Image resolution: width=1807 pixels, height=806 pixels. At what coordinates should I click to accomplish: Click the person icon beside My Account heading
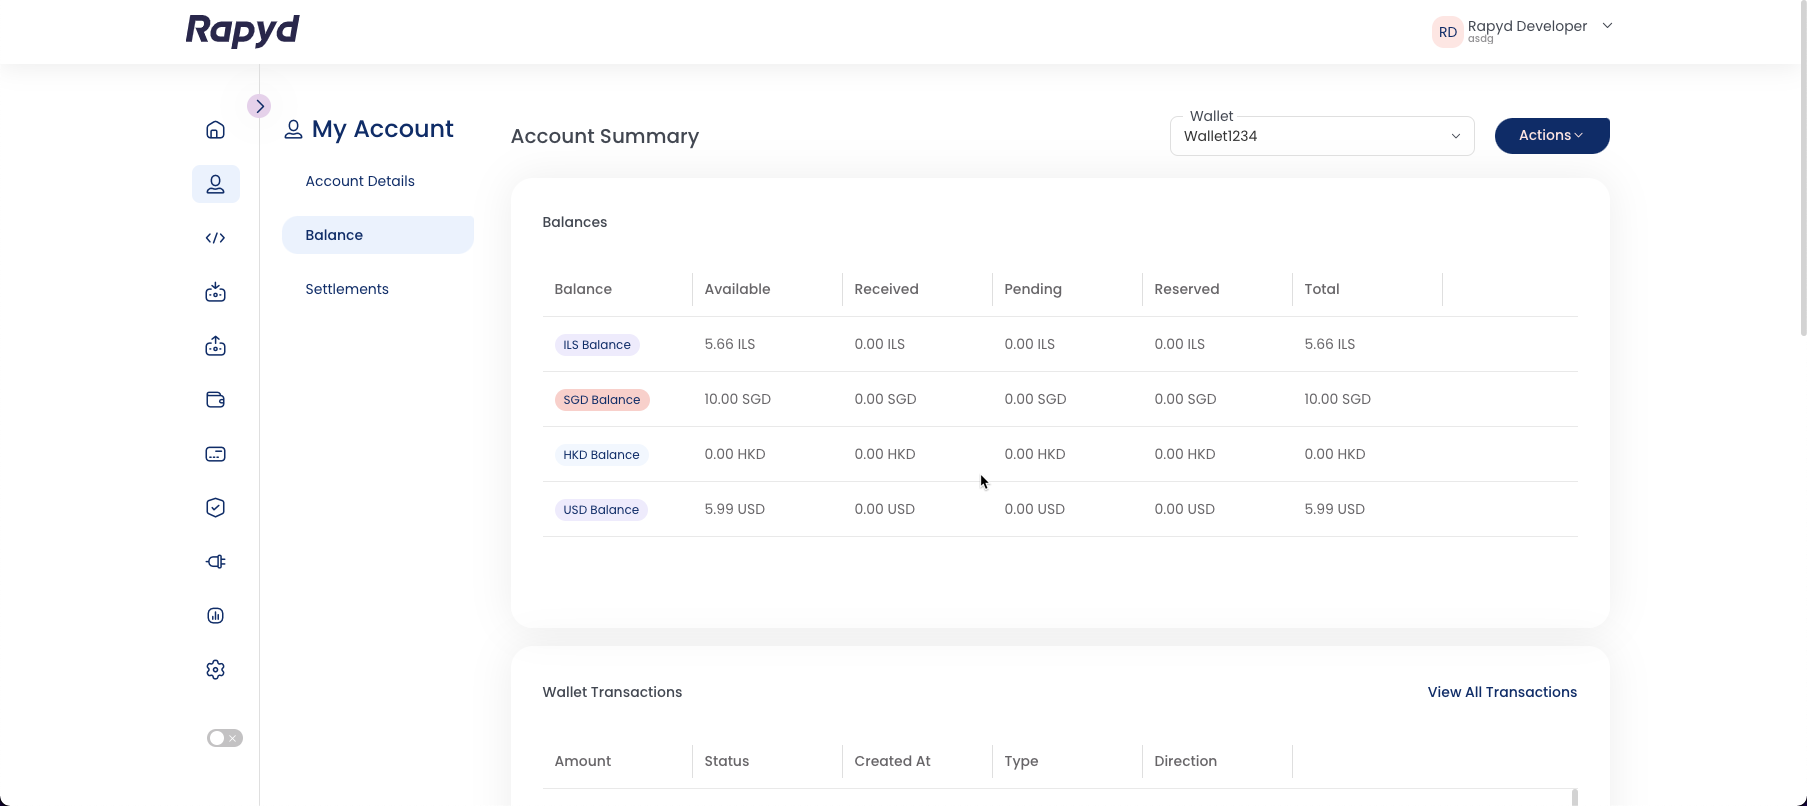click(293, 130)
